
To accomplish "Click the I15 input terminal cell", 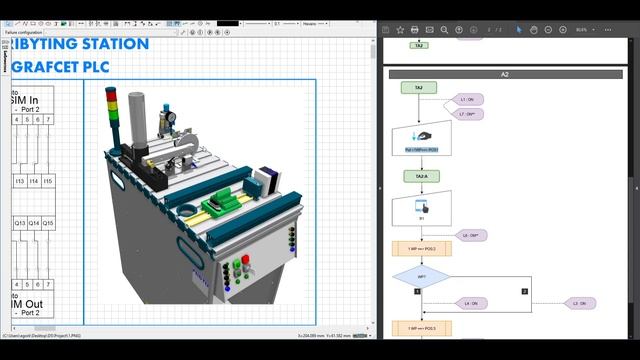I will point(48,181).
